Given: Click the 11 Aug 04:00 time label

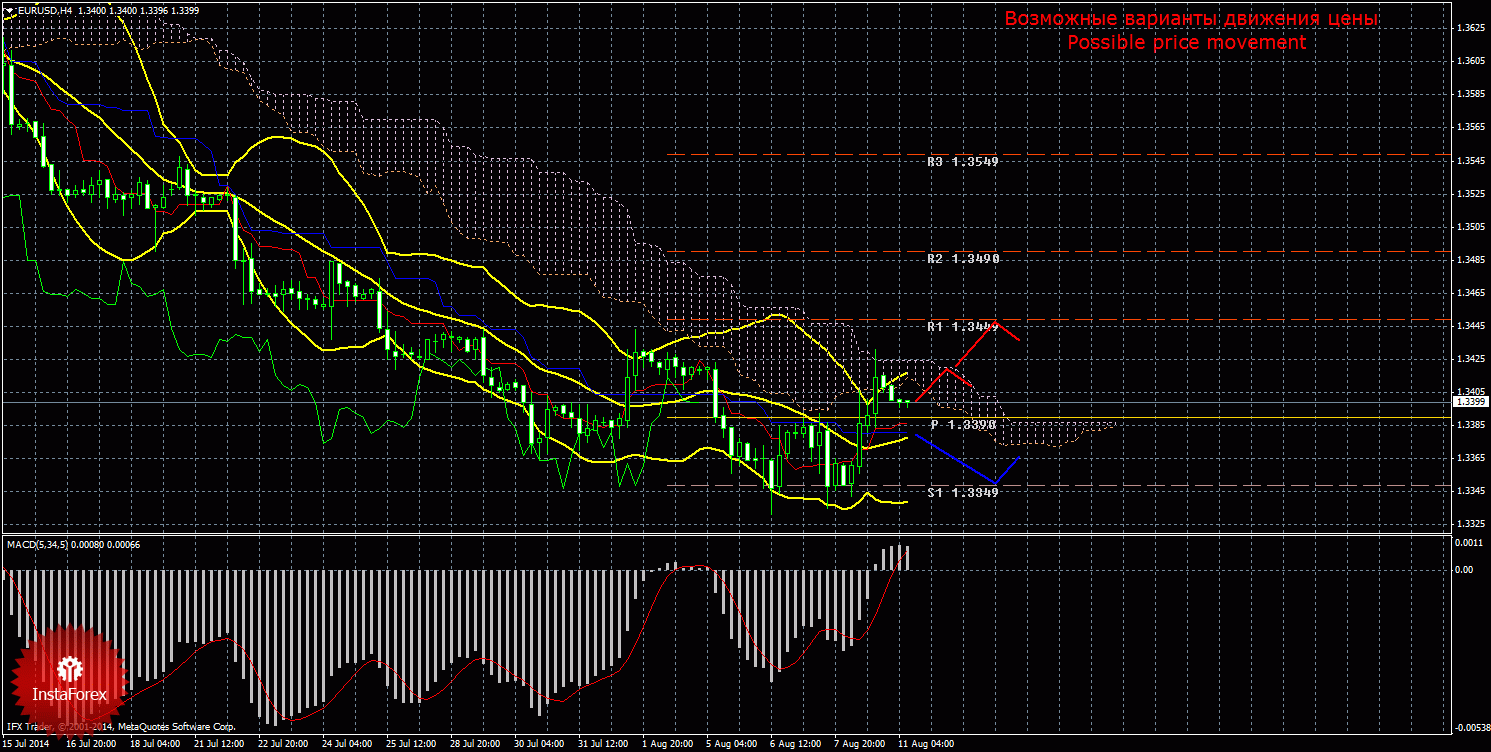Looking at the screenshot, I should (x=926, y=744).
